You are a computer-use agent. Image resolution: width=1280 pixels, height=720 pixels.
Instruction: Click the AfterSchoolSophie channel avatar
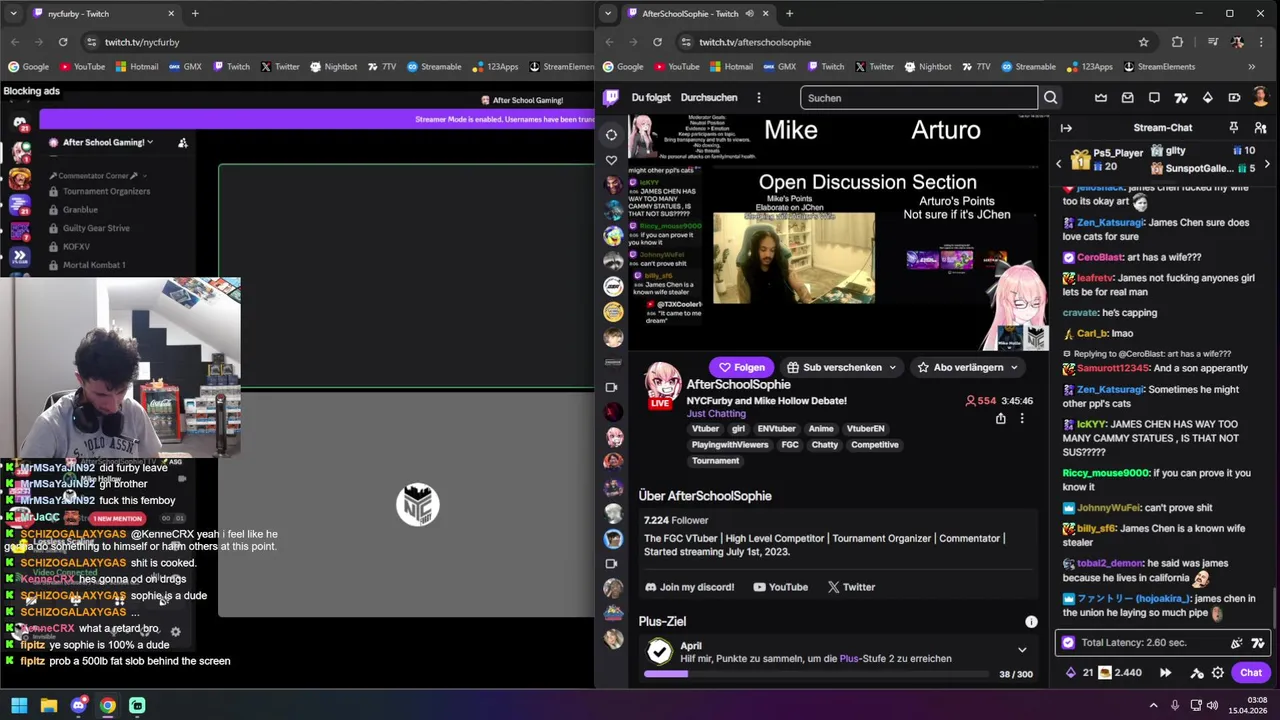663,384
